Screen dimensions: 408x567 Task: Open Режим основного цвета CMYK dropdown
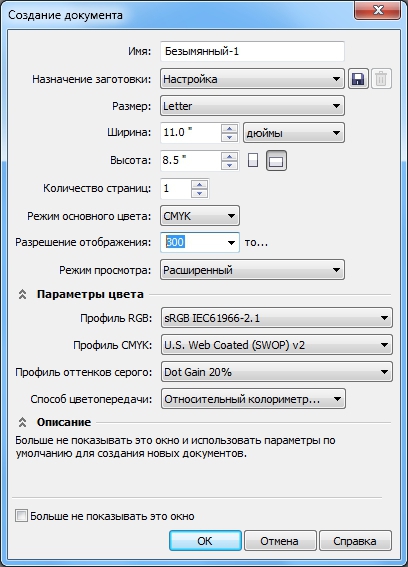click(x=200, y=216)
